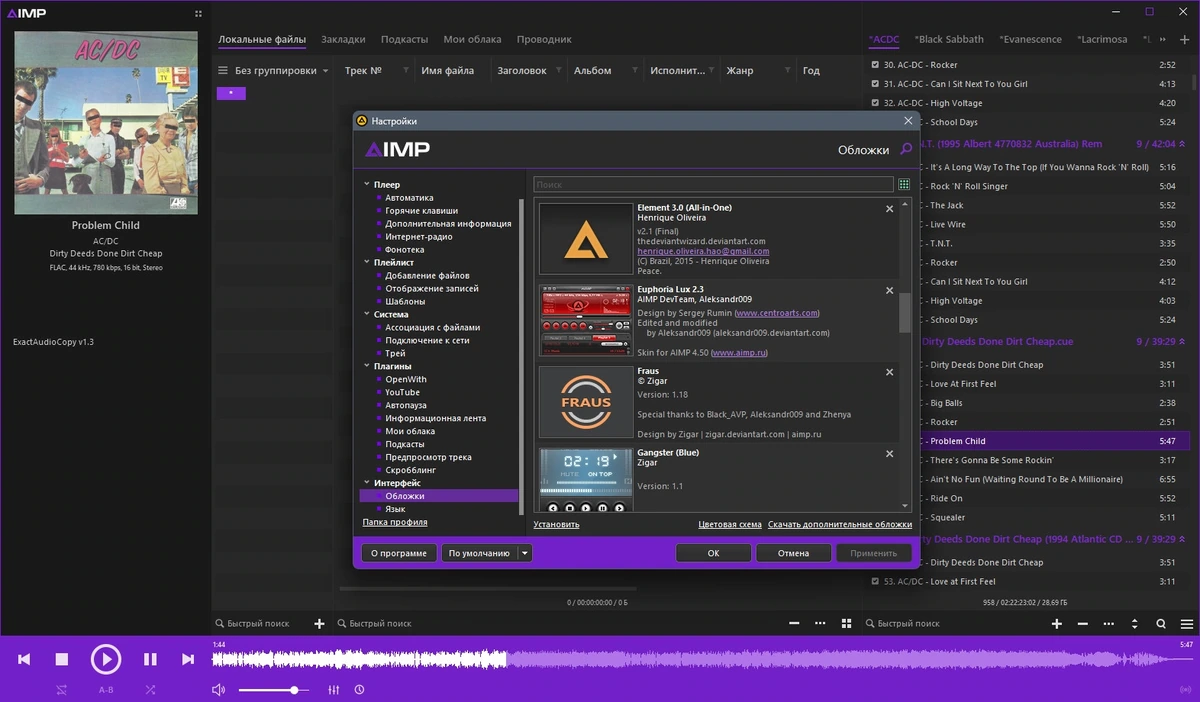The width and height of the screenshot is (1200, 702).
Task: Open the Мои облака tab
Action: point(472,39)
